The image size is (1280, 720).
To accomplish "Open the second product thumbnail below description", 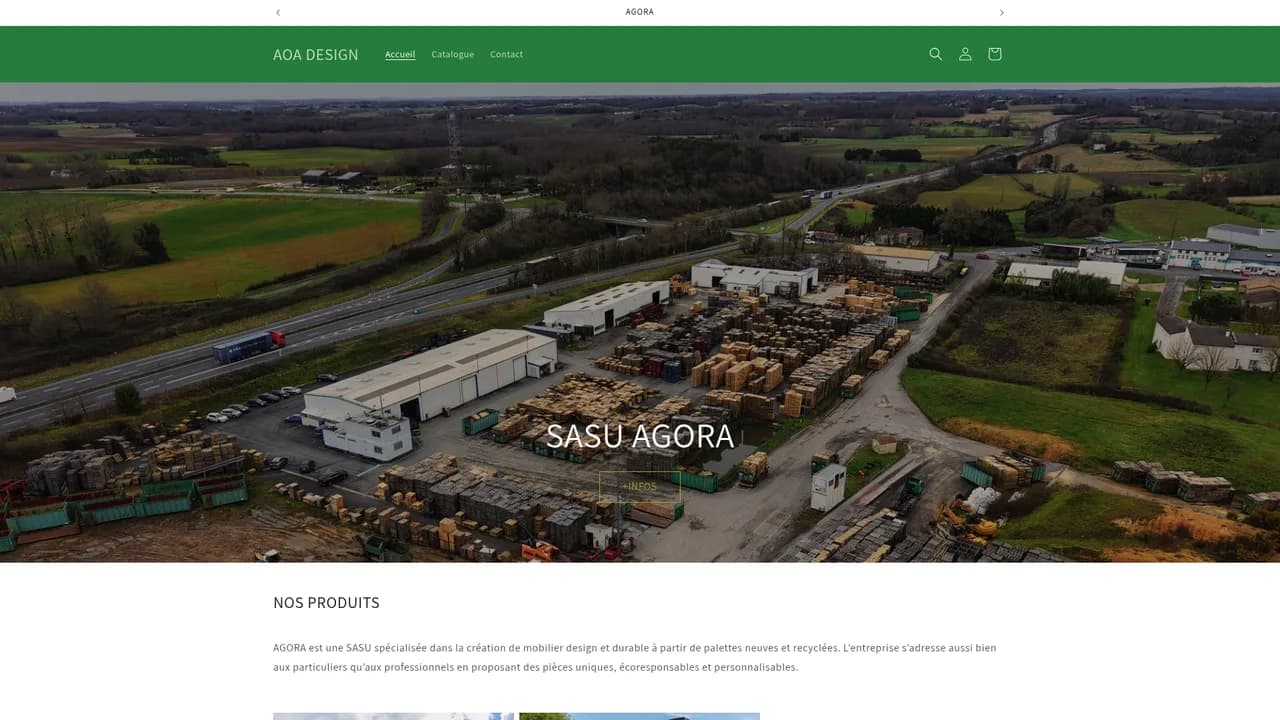I will pyautogui.click(x=639, y=716).
